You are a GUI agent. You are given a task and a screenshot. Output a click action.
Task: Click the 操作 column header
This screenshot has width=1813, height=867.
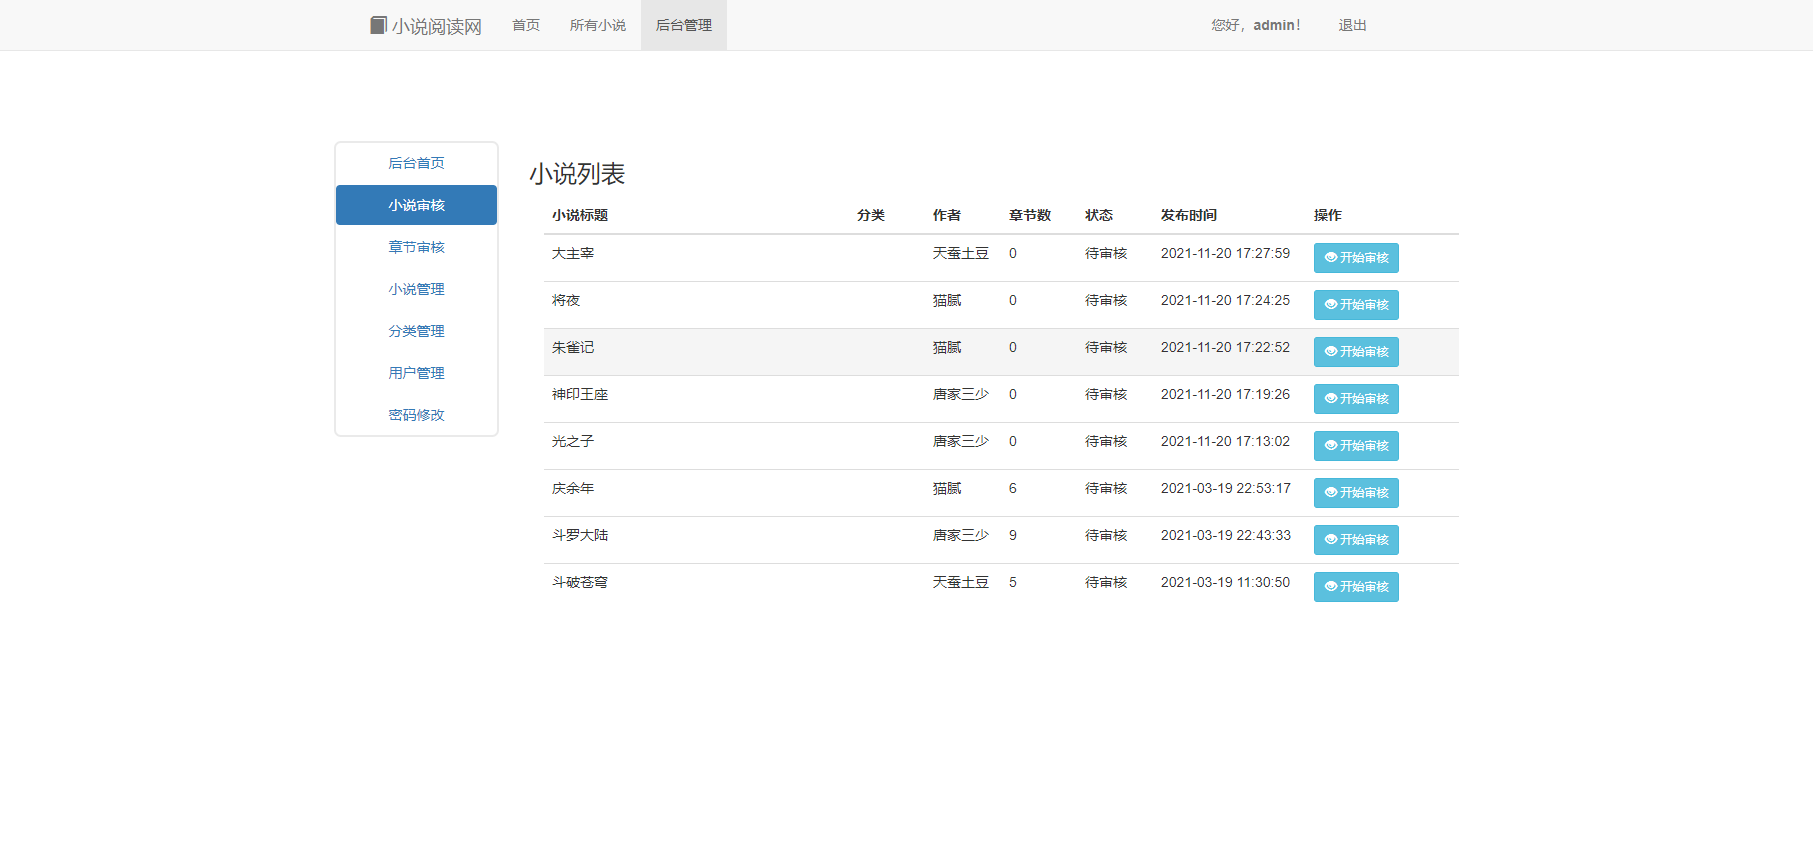pyautogui.click(x=1328, y=216)
